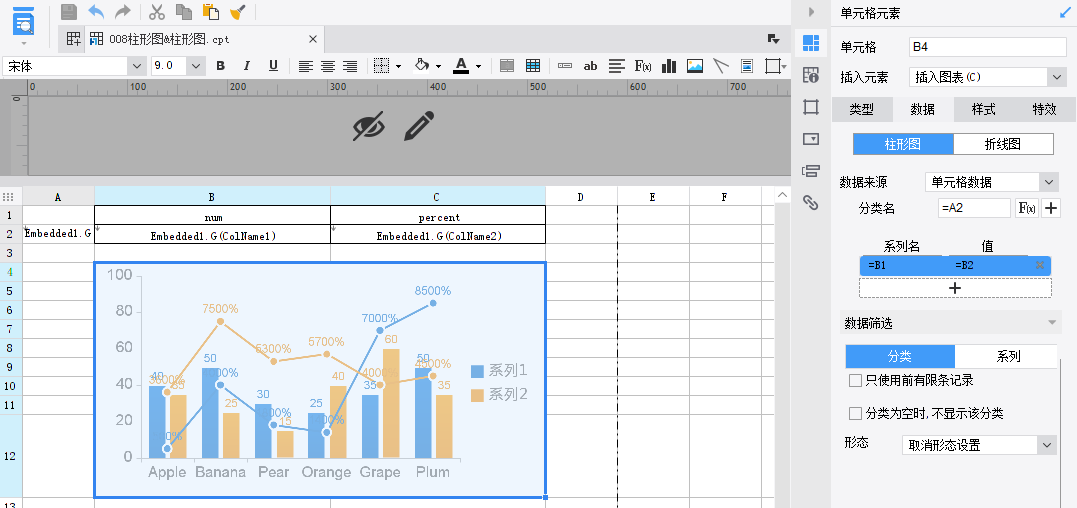Image resolution: width=1077 pixels, height=508 pixels.
Task: Edit the parameter panel with pencil icon
Action: (419, 126)
